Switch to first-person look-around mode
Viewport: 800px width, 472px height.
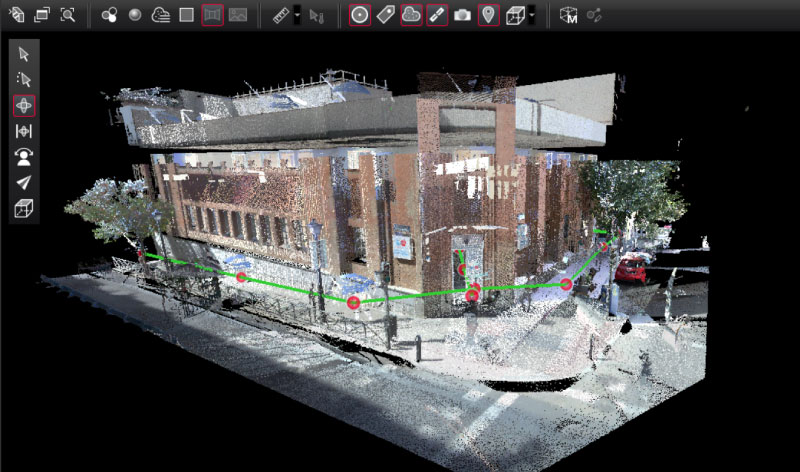(x=24, y=157)
